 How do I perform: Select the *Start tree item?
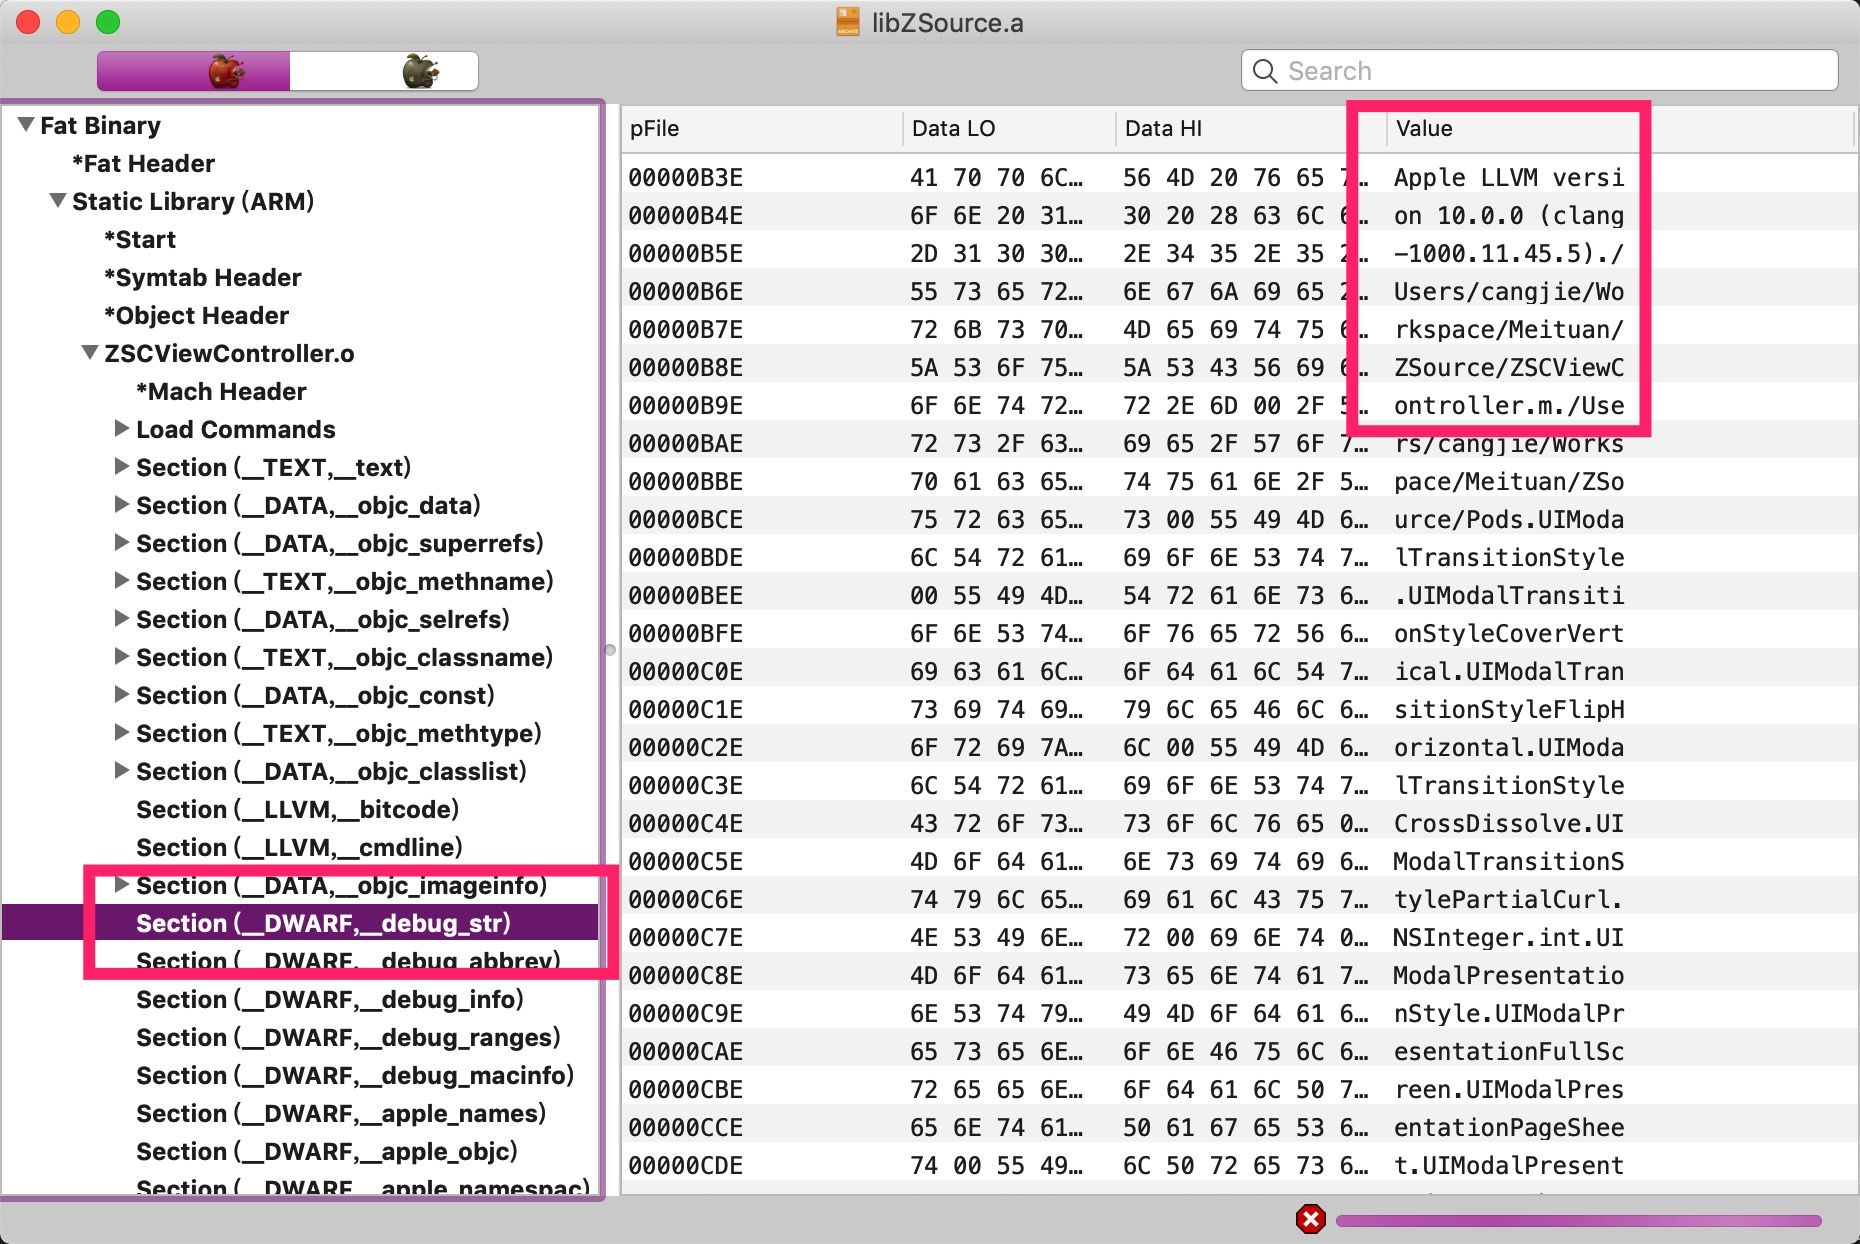140,239
